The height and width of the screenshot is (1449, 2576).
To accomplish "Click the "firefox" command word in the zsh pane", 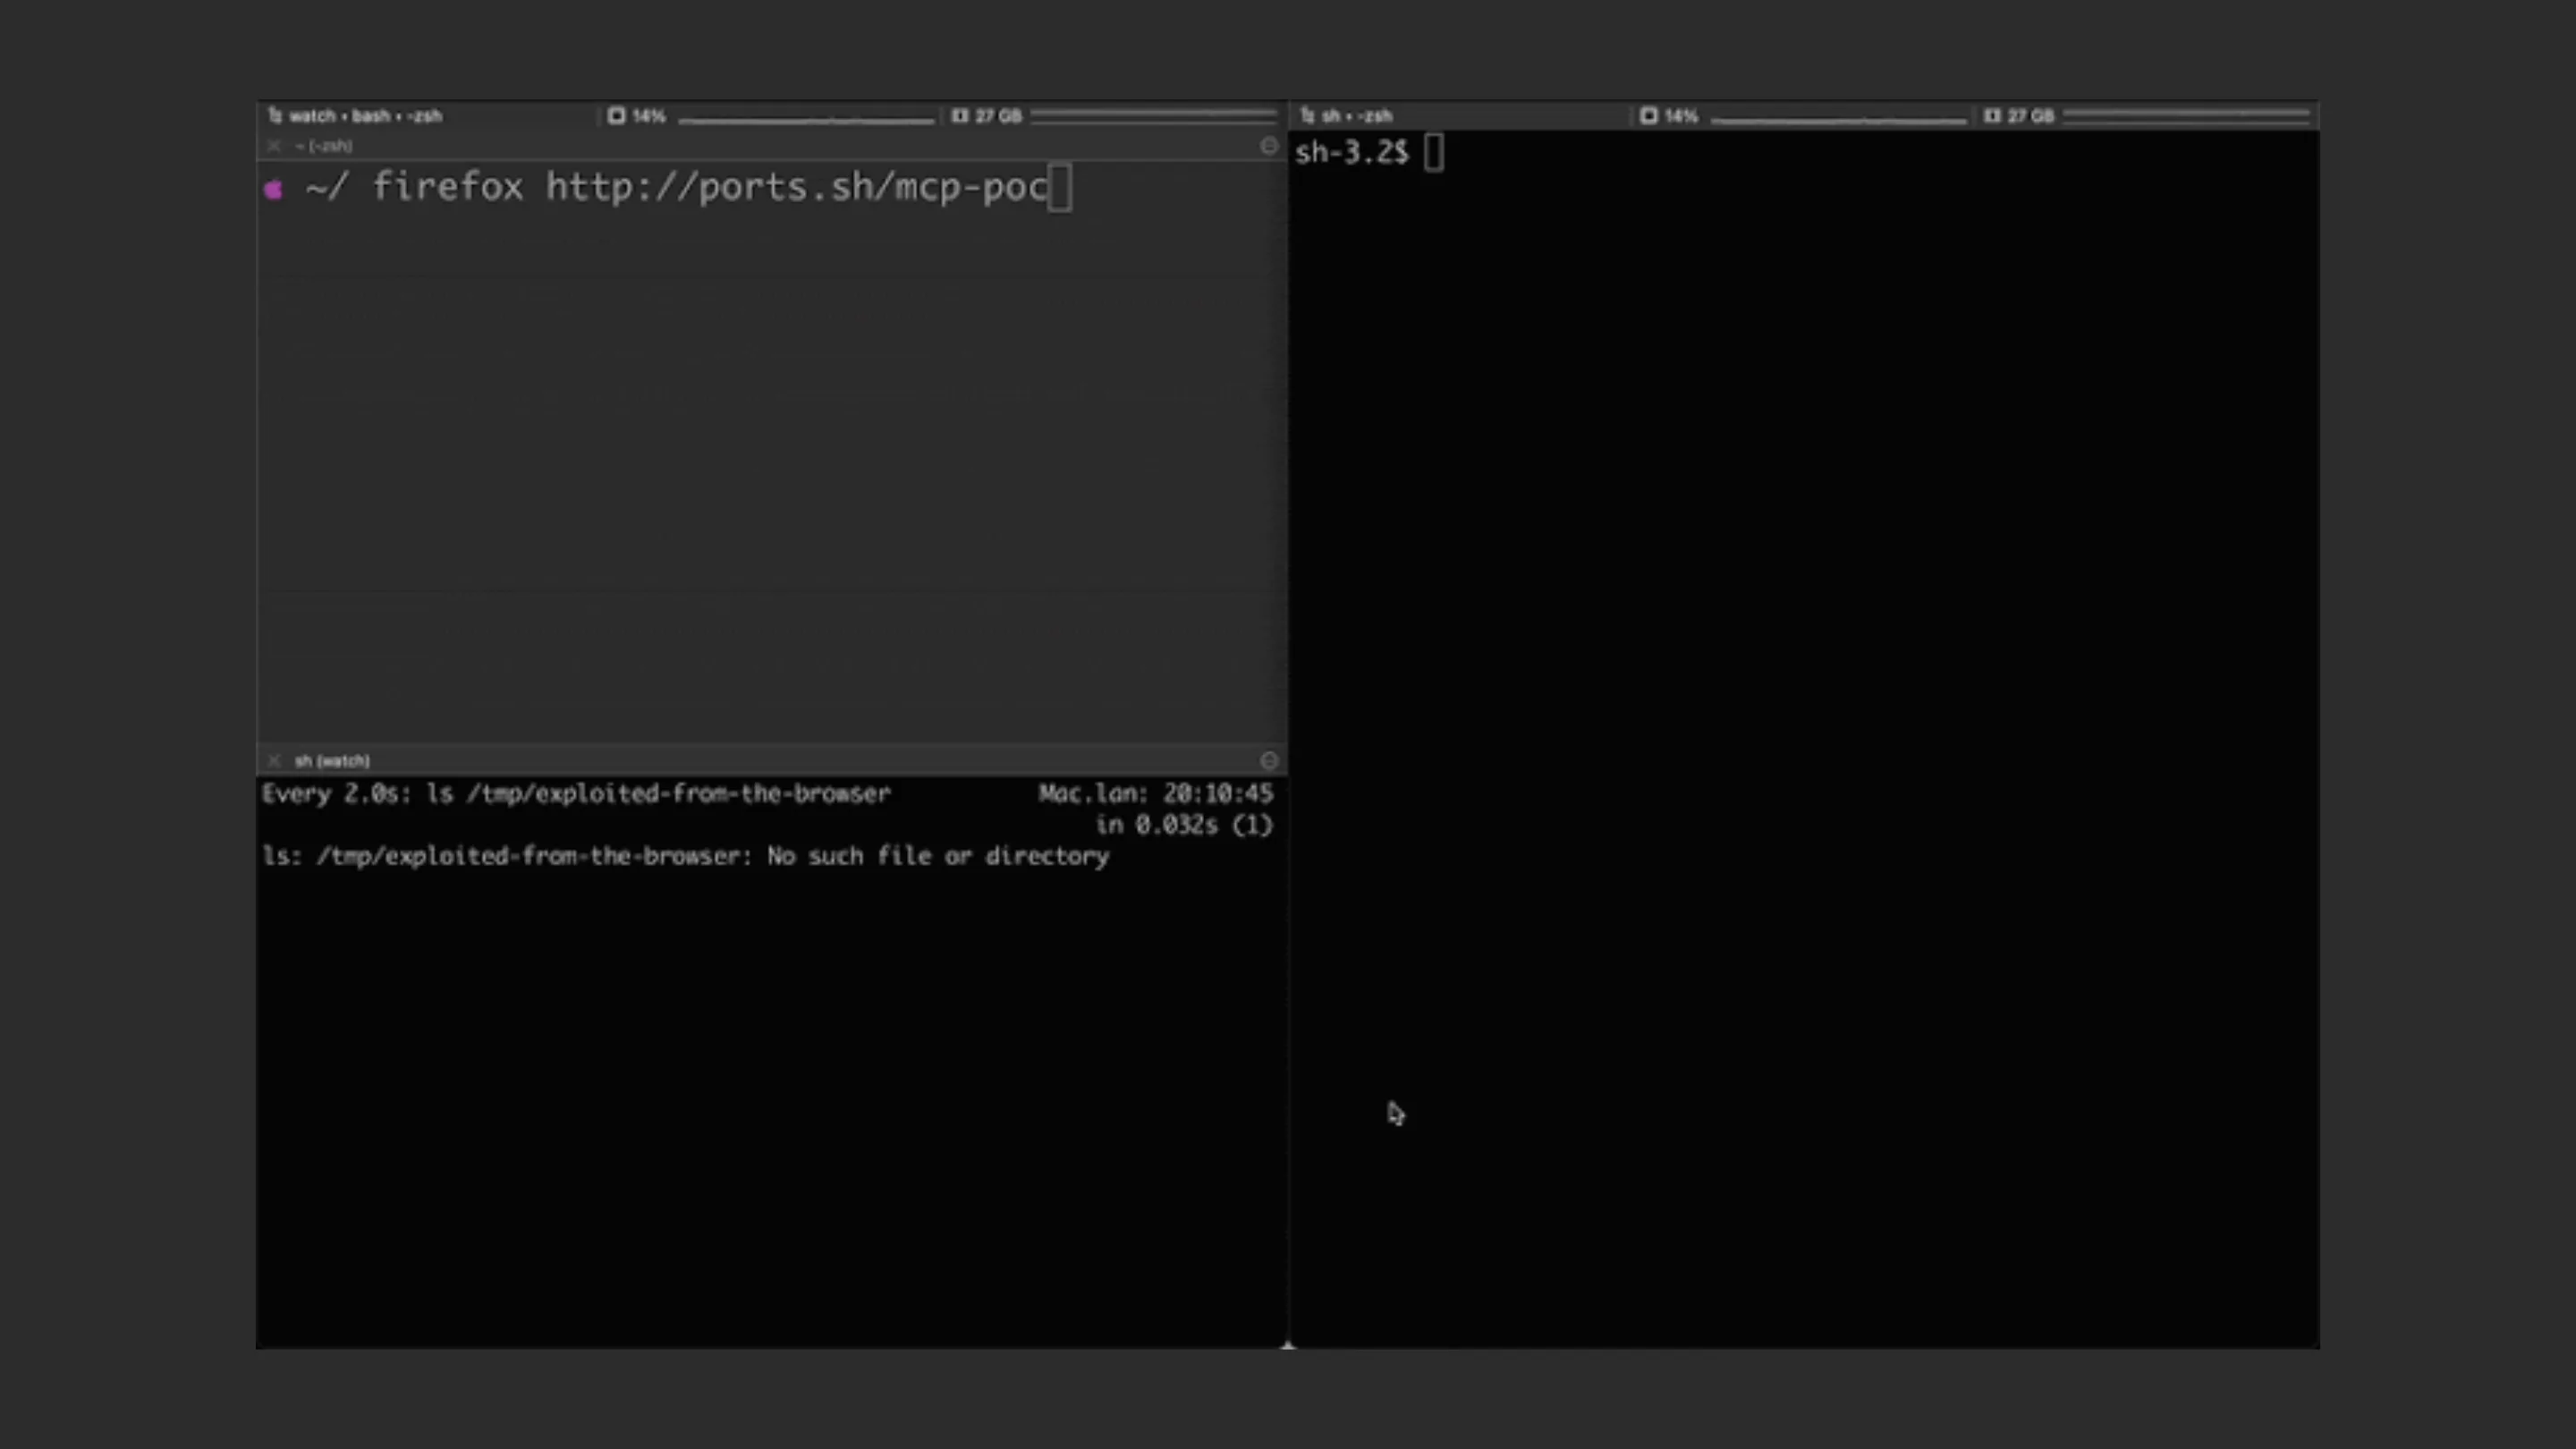I will (x=448, y=187).
